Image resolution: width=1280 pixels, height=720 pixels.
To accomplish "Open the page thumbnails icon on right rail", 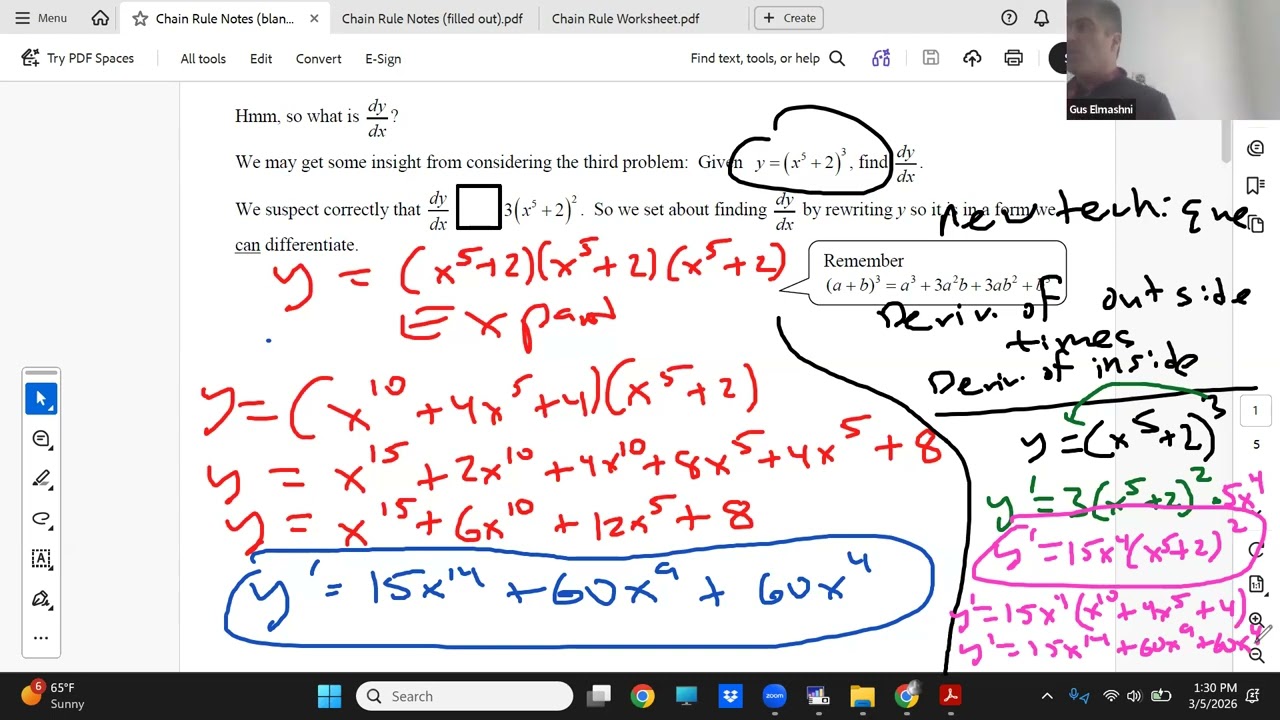I will (x=1257, y=224).
